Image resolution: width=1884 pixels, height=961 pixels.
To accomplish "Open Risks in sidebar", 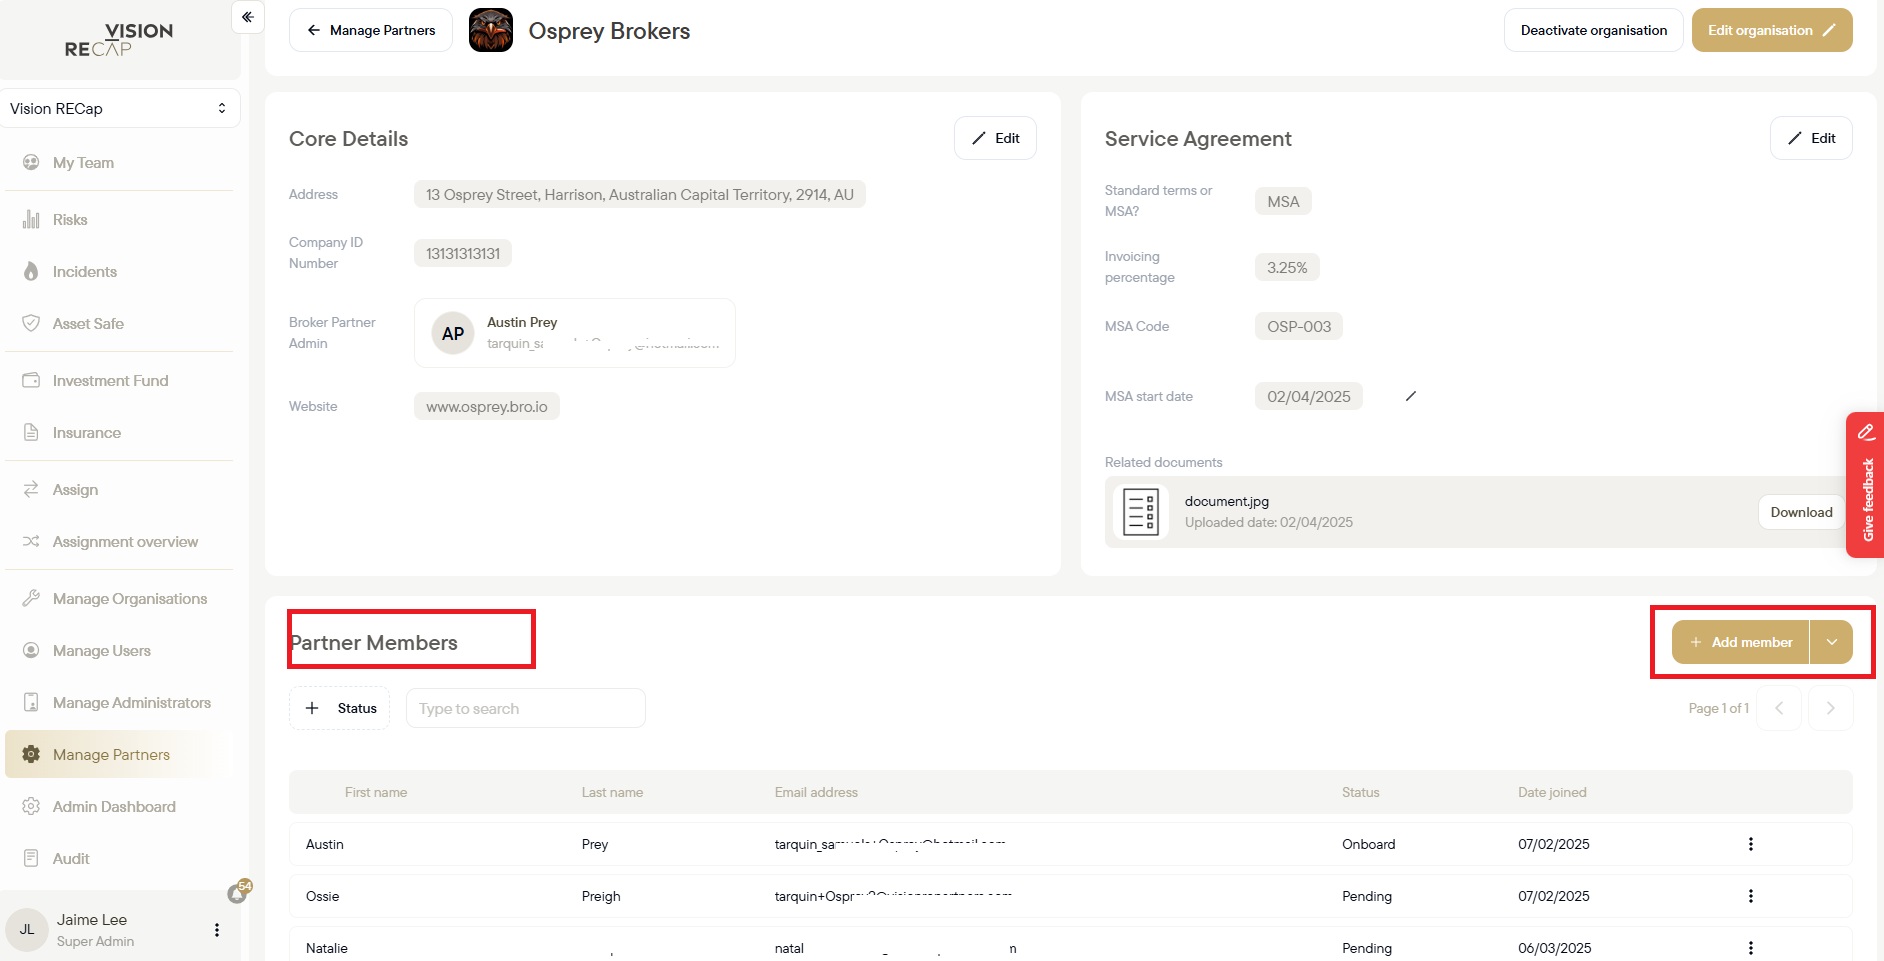I will (x=70, y=220).
